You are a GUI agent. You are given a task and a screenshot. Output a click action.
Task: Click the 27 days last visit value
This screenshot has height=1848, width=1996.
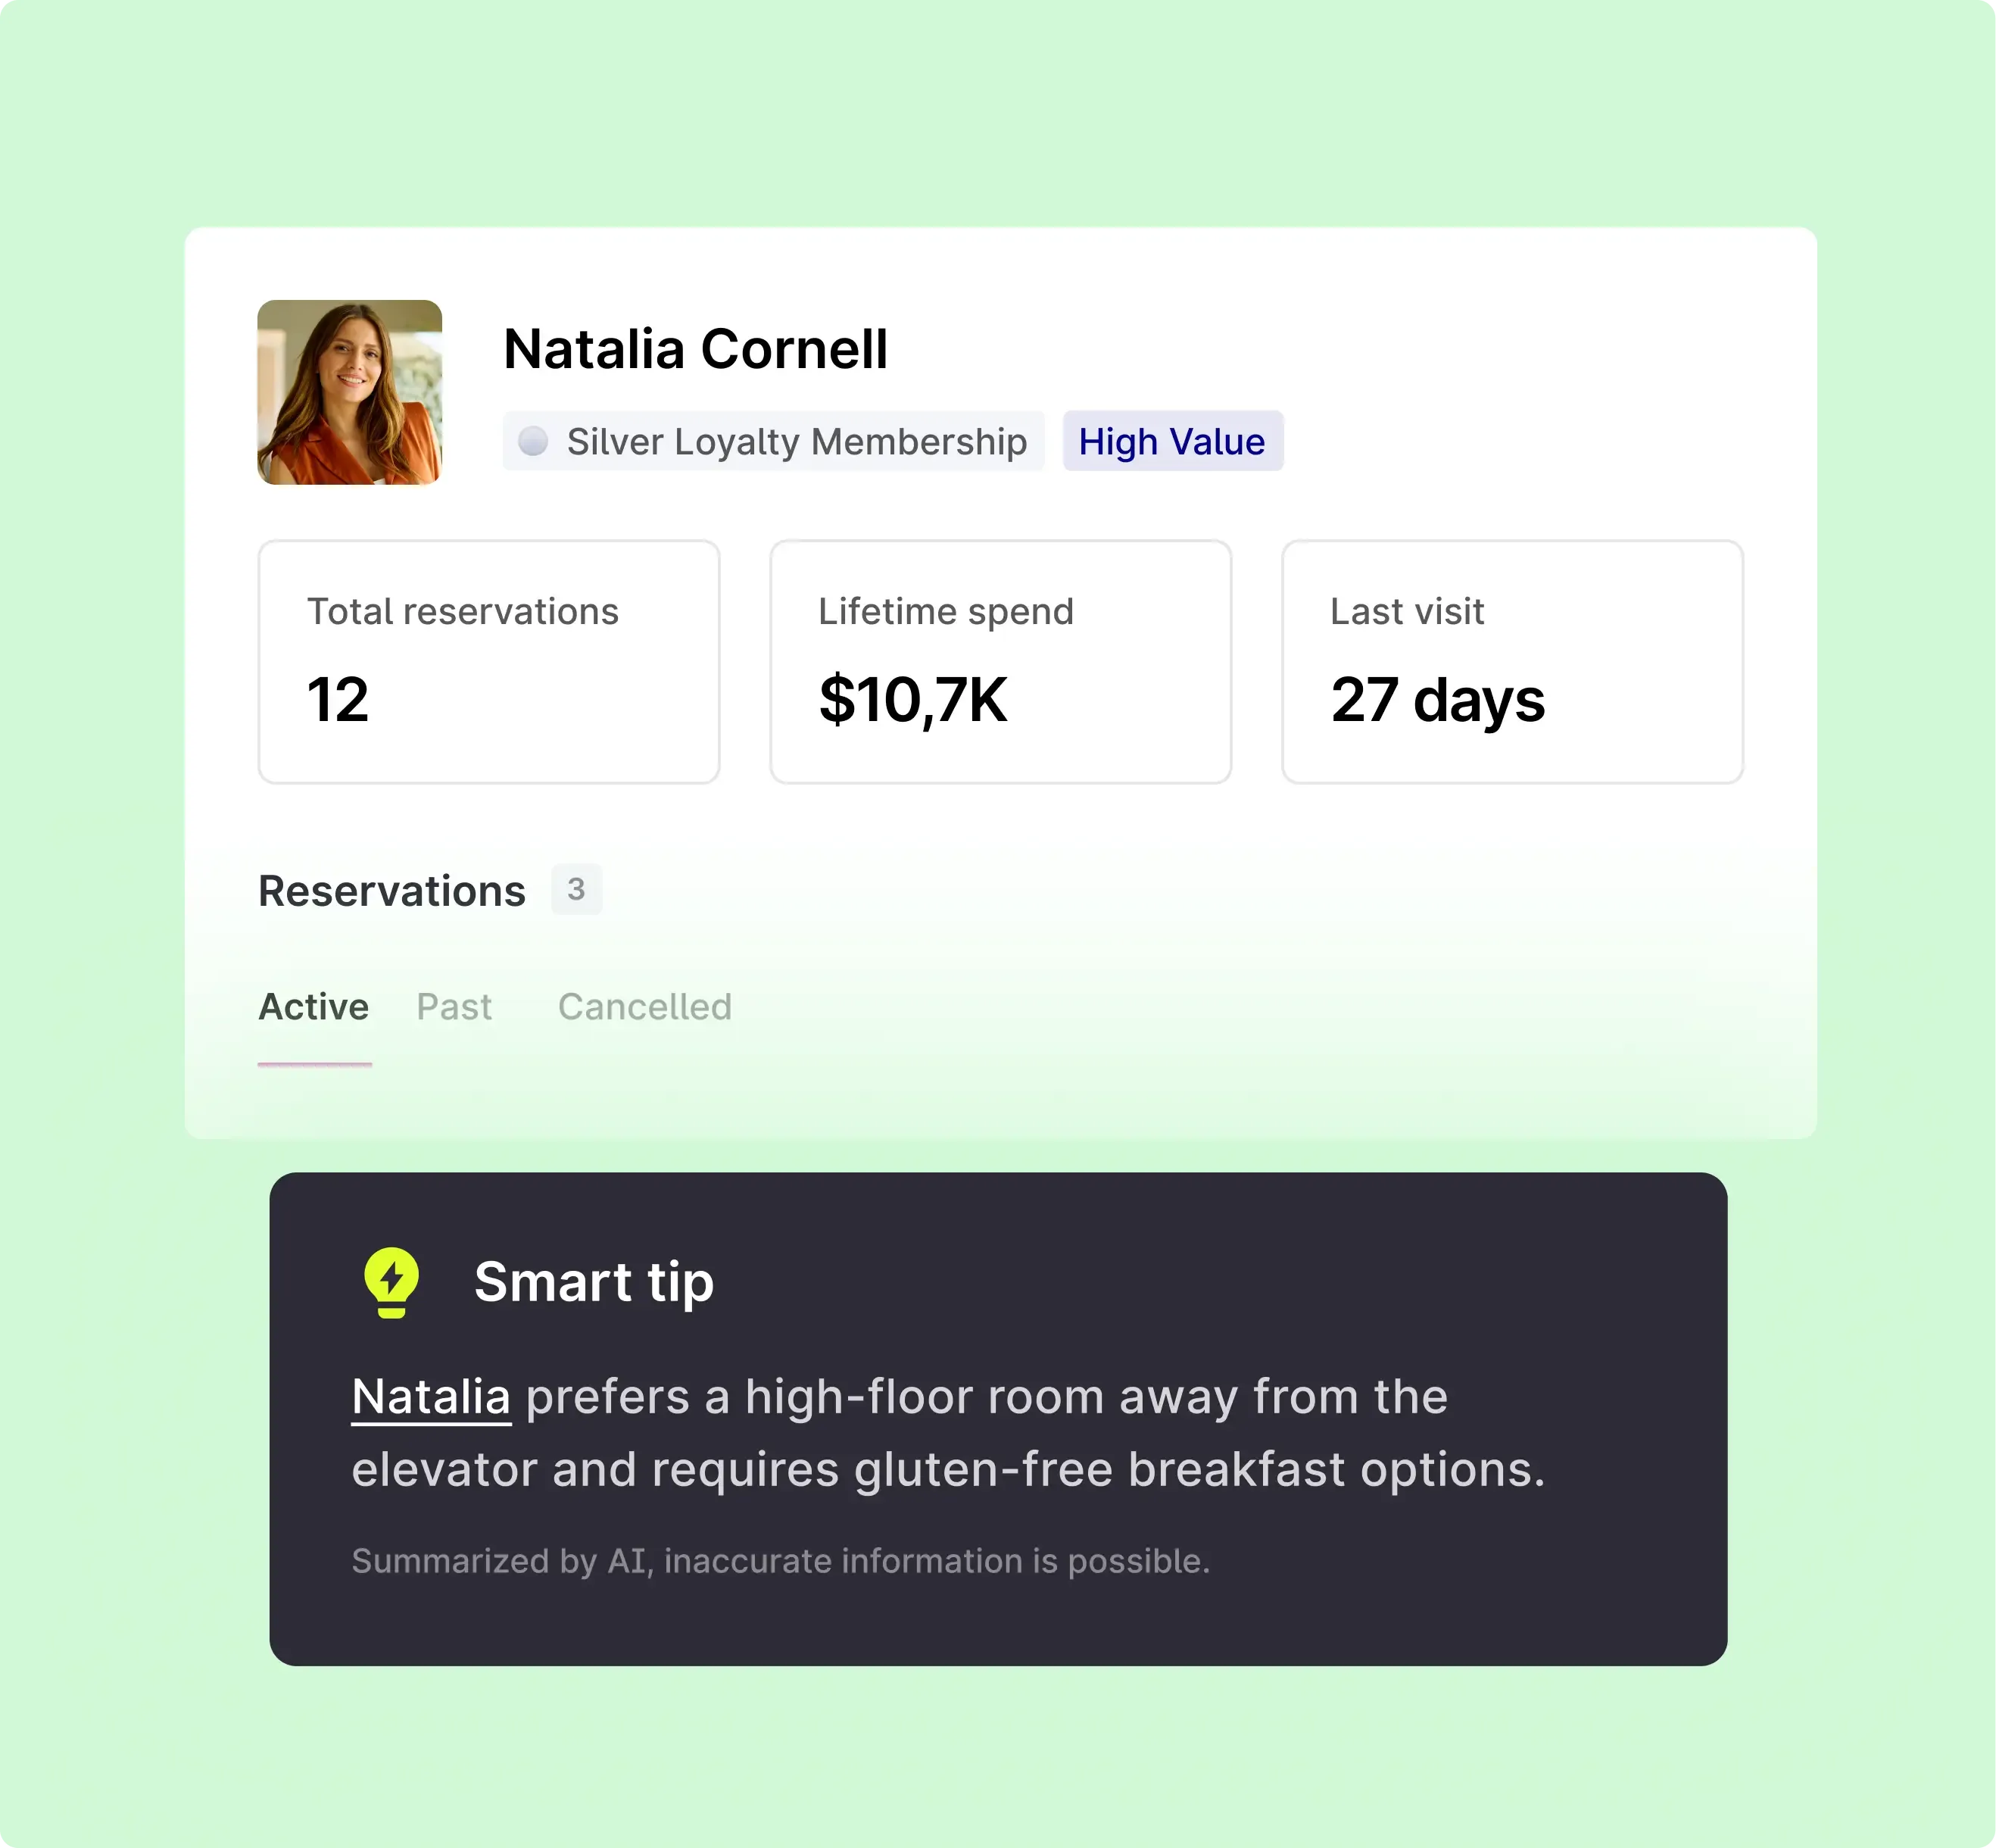point(1437,699)
